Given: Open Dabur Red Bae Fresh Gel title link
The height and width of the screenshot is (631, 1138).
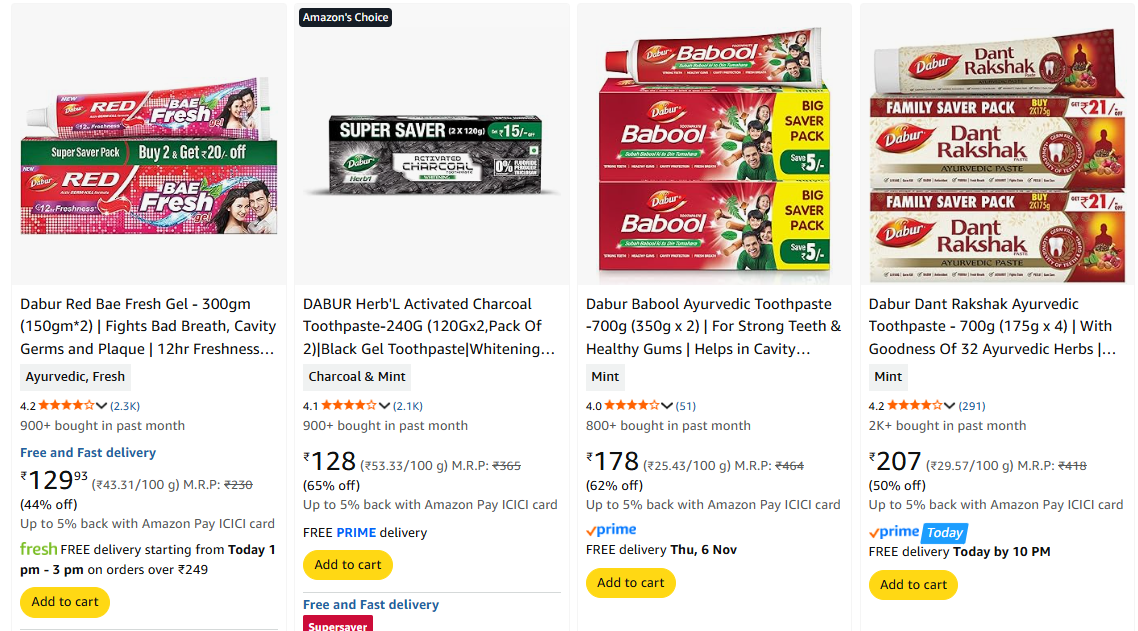Looking at the screenshot, I should [x=148, y=326].
